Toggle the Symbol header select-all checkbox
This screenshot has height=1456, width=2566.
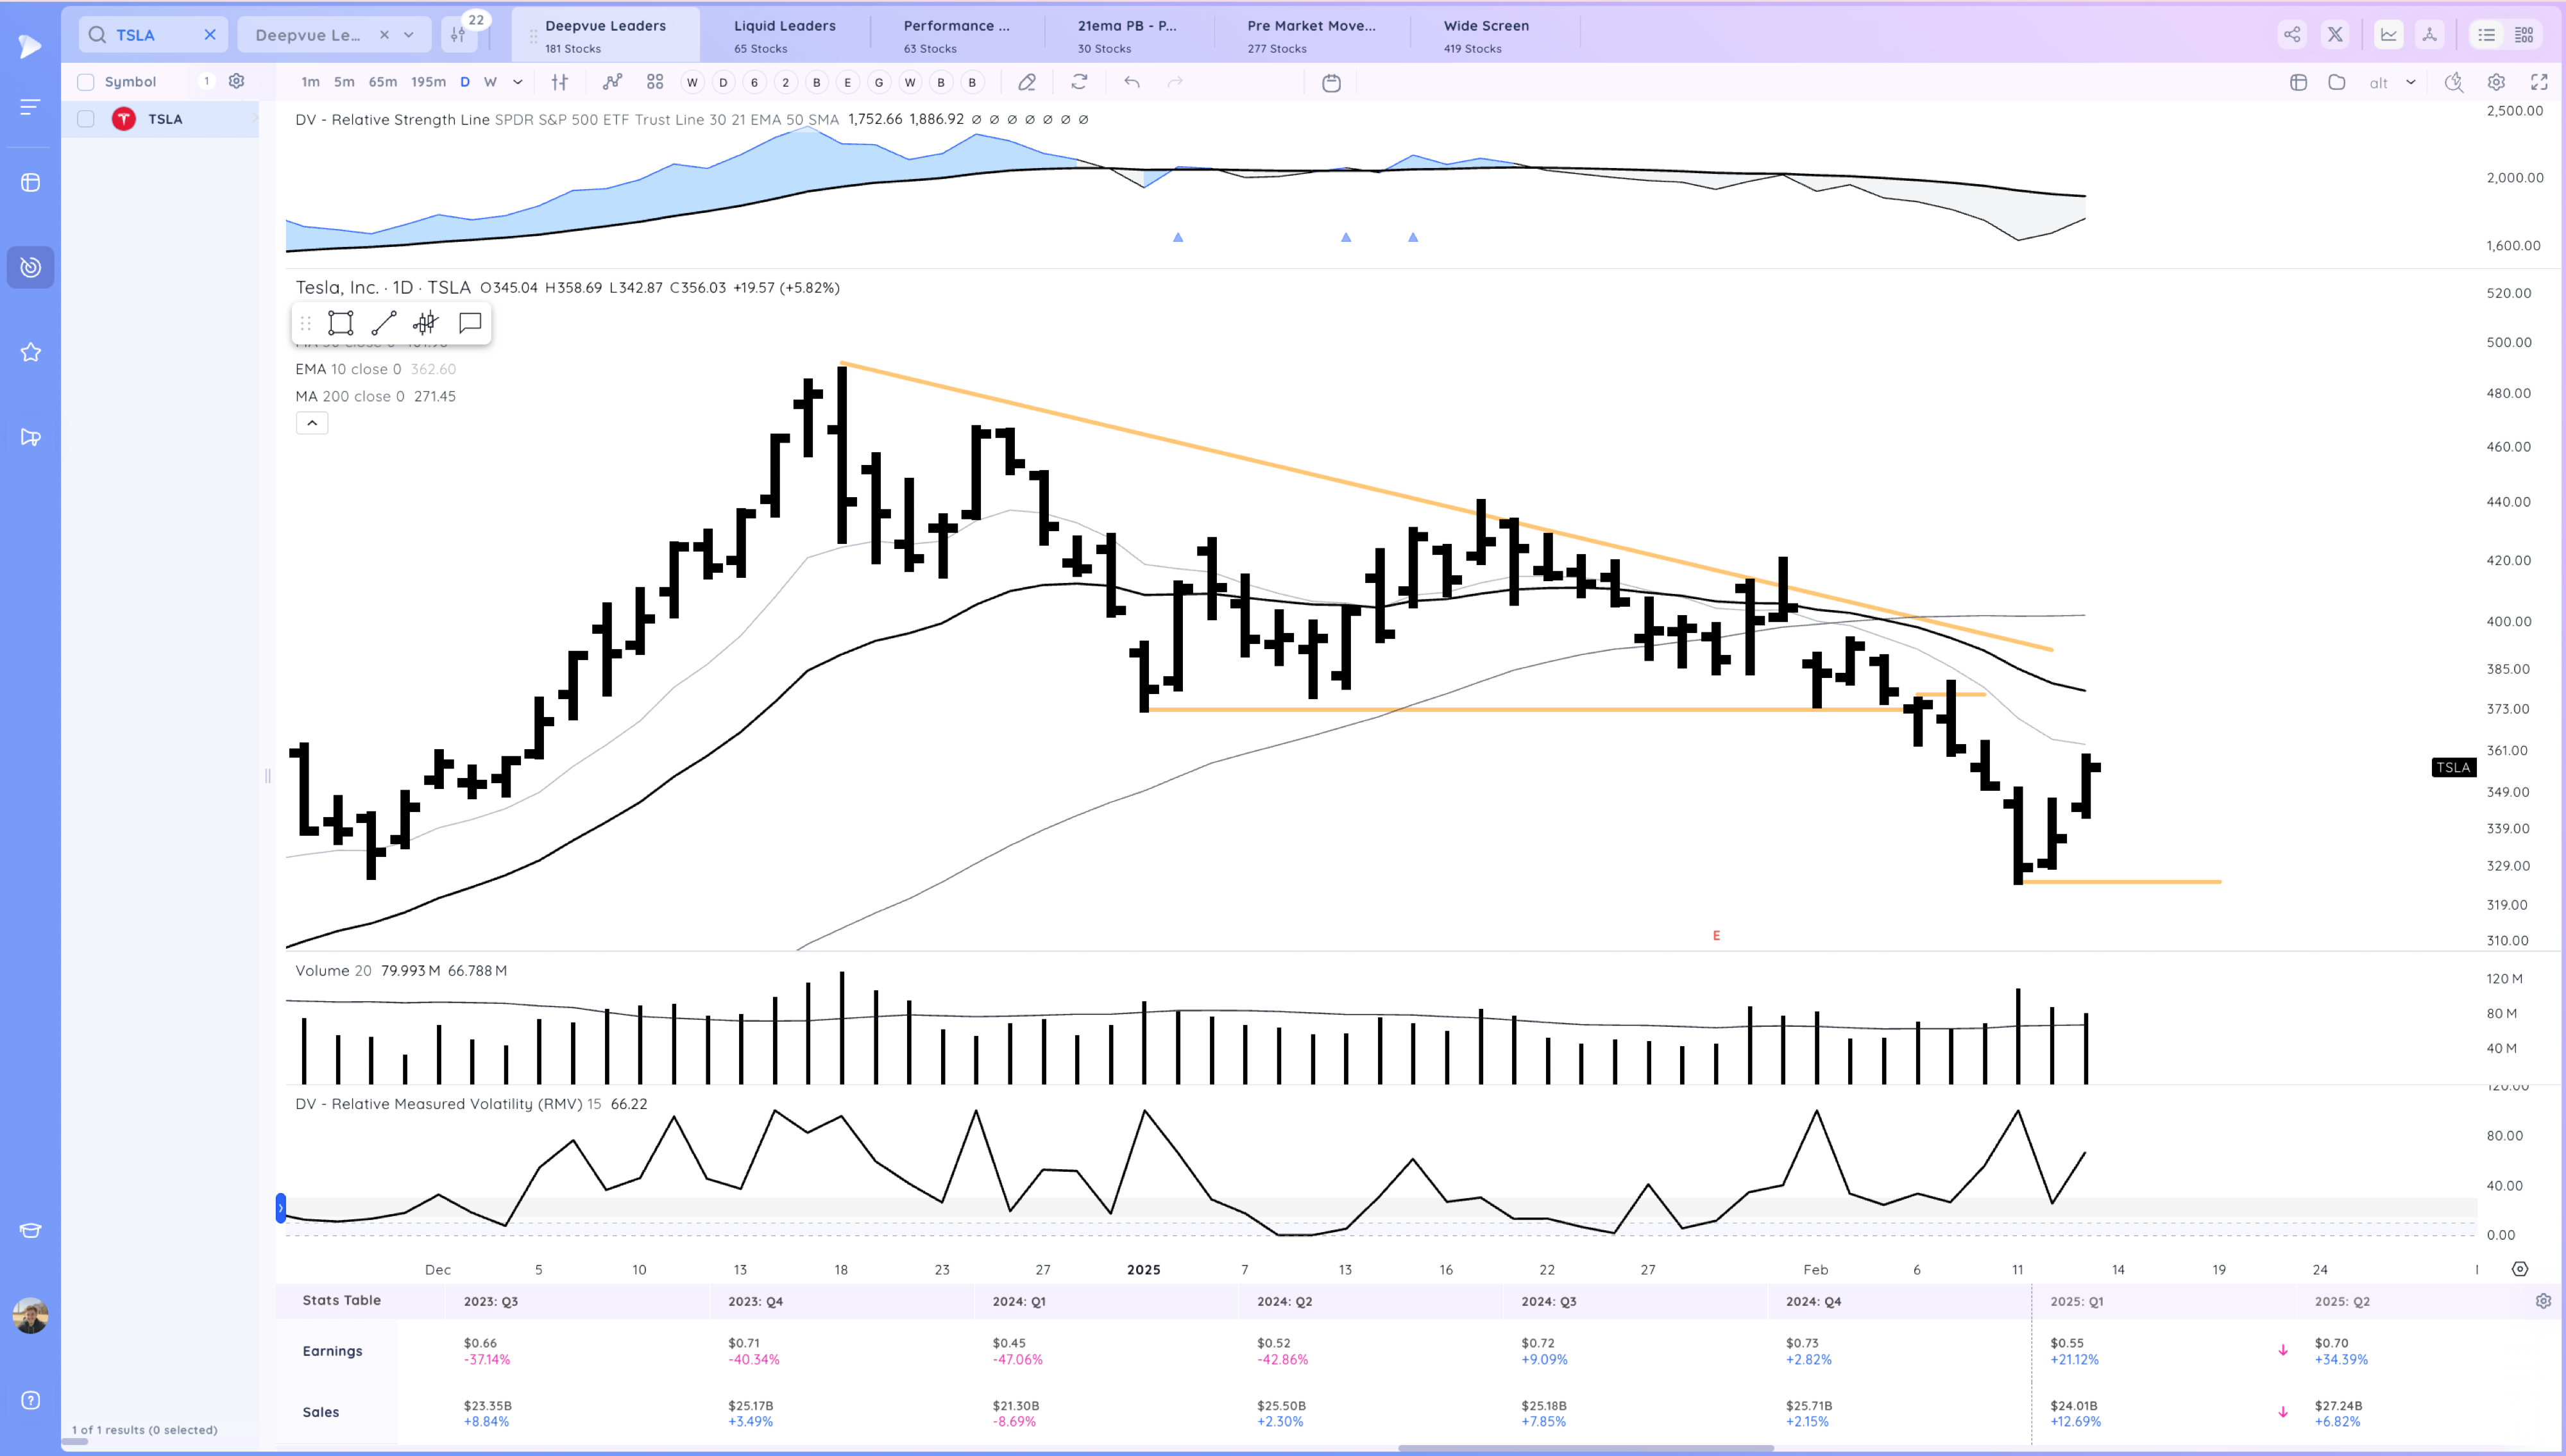[86, 82]
